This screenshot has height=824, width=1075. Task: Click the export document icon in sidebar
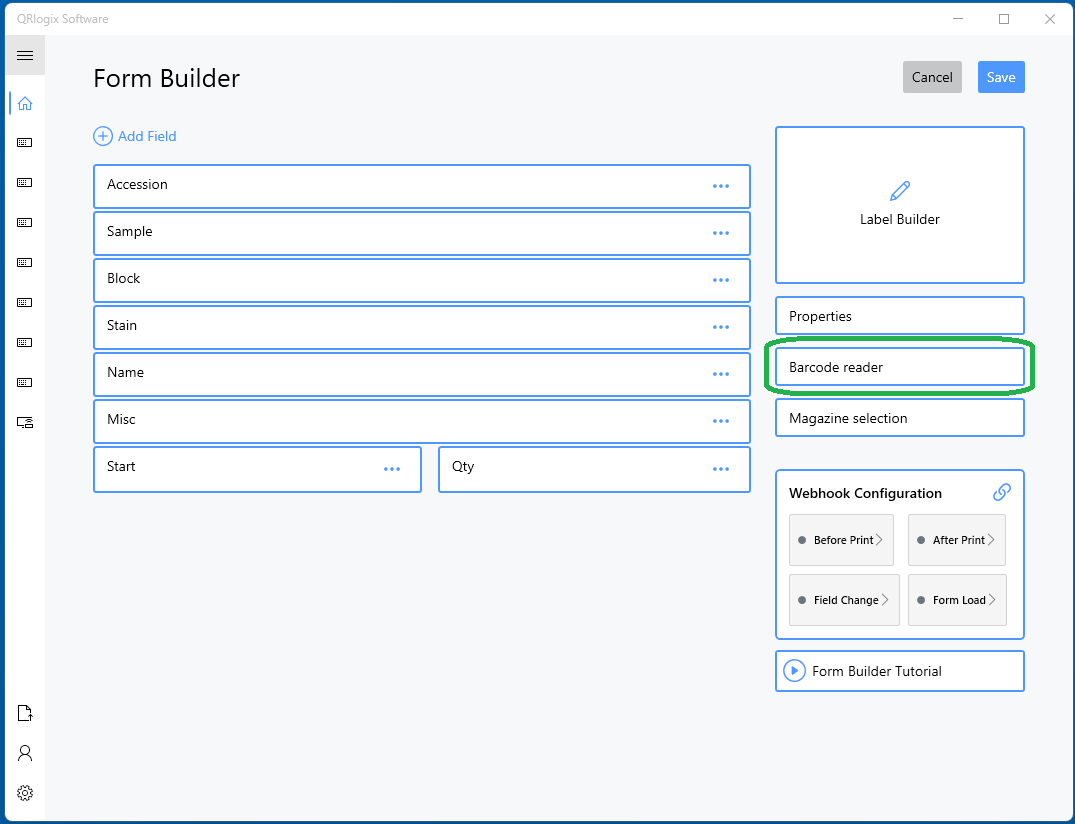point(25,713)
